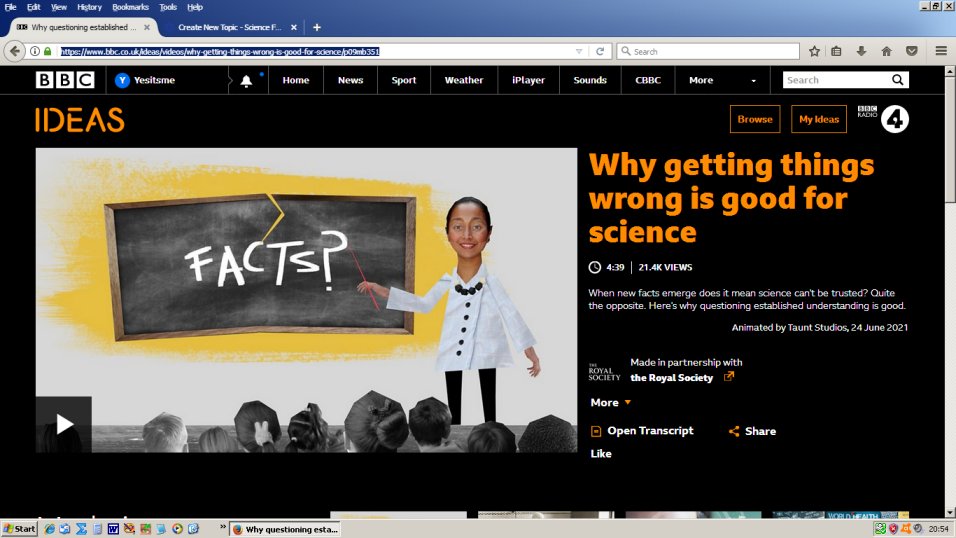
Task: Click the Browse button
Action: 755,119
